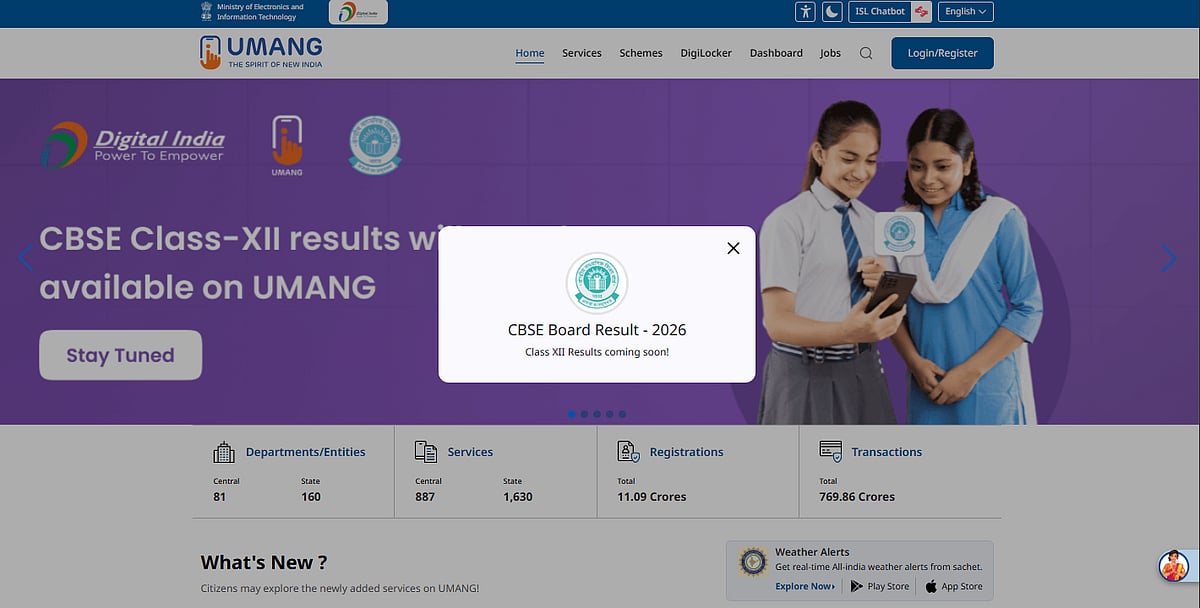Click the Transactions icon
Screen dimensions: 1200x608
tap(830, 451)
